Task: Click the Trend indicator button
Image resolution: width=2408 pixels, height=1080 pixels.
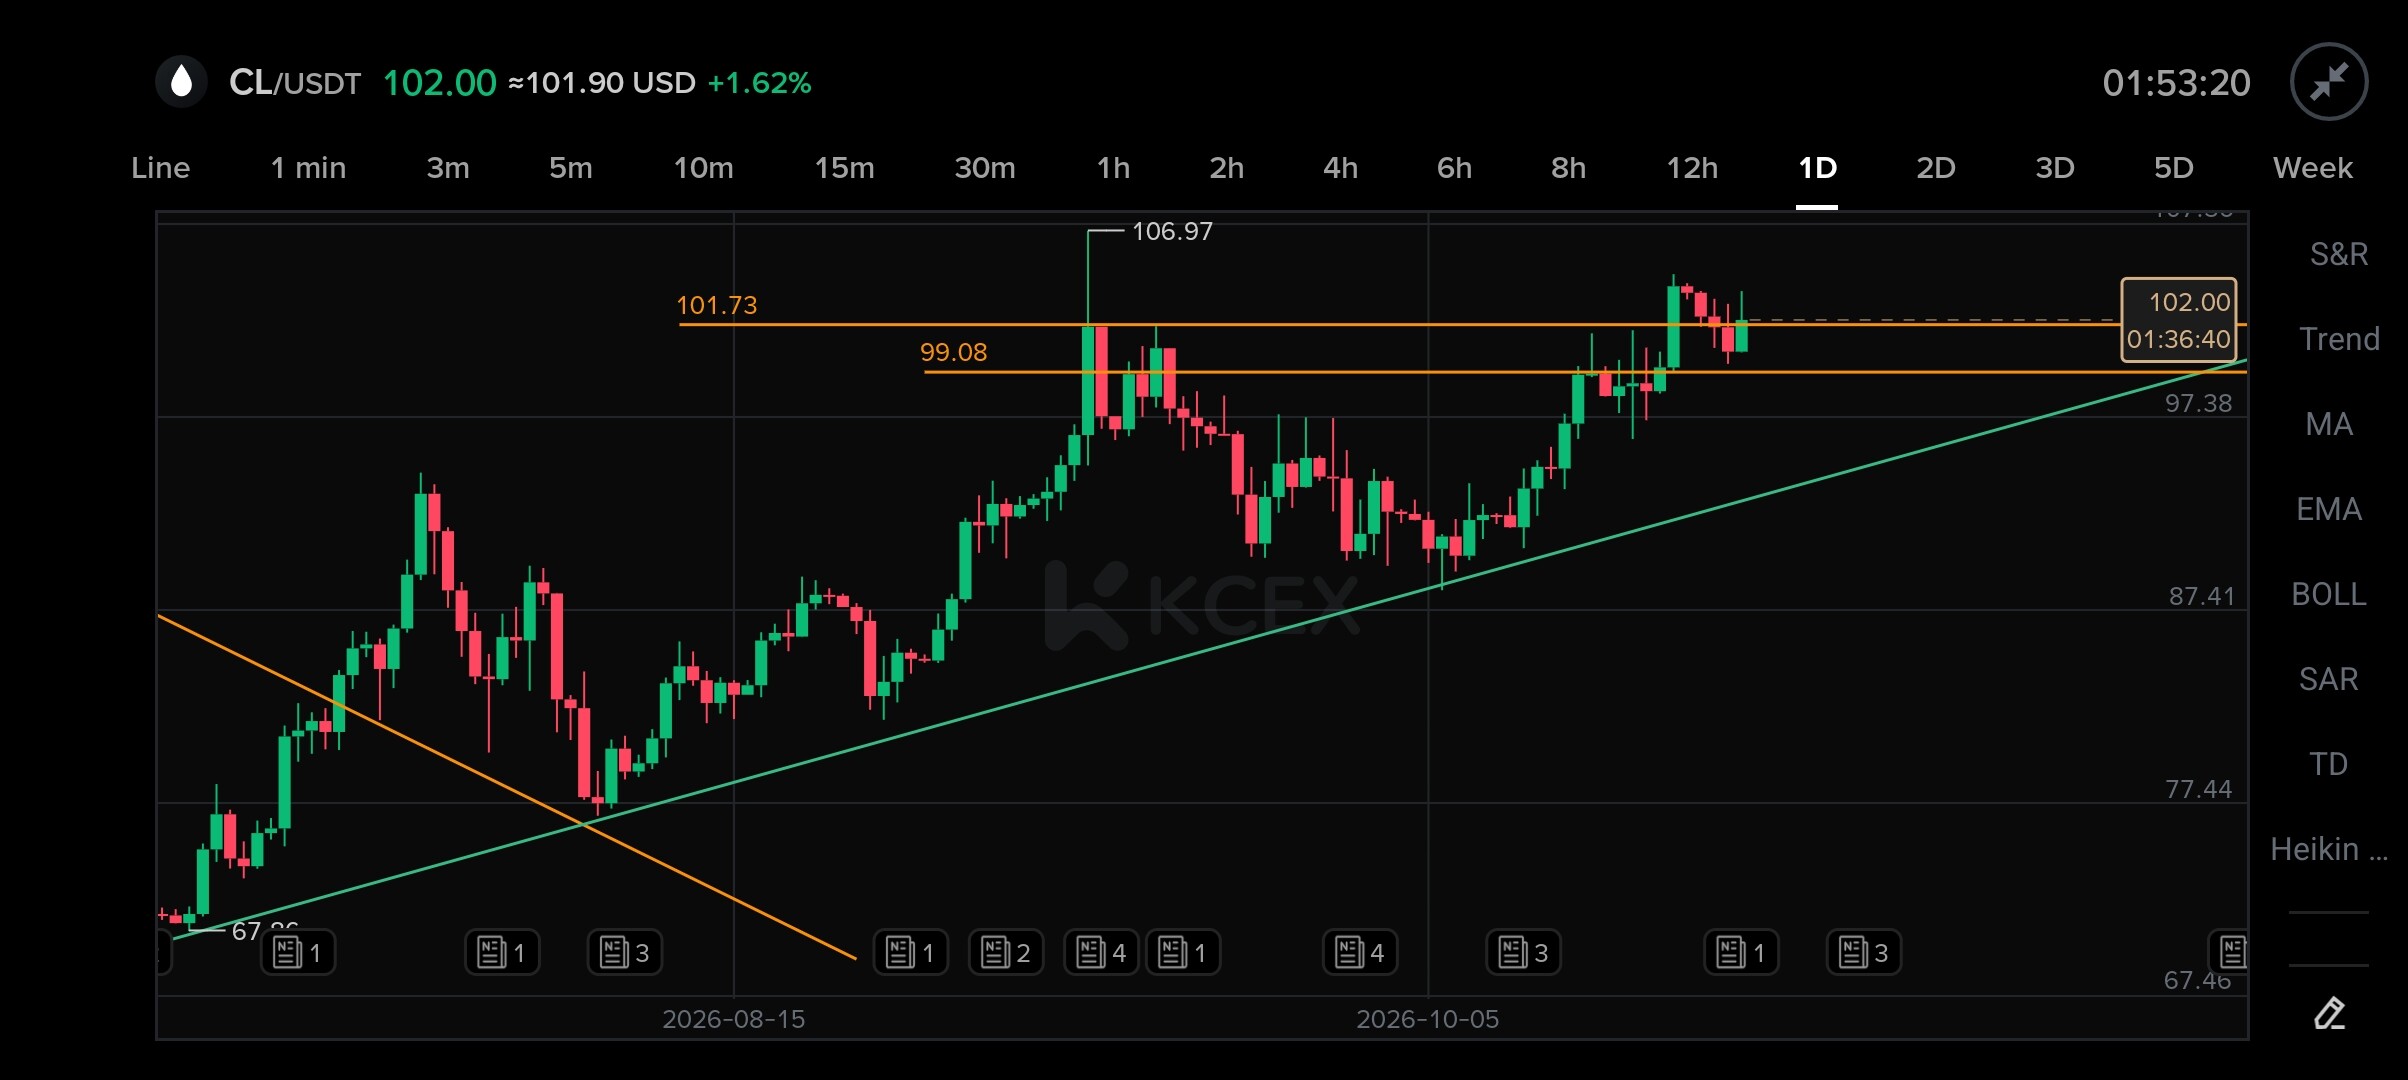Action: click(x=2338, y=339)
